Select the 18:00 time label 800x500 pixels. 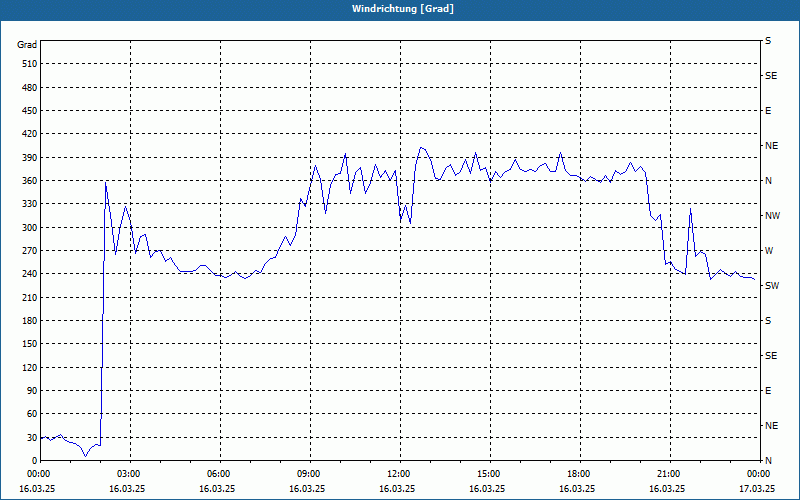[577, 474]
